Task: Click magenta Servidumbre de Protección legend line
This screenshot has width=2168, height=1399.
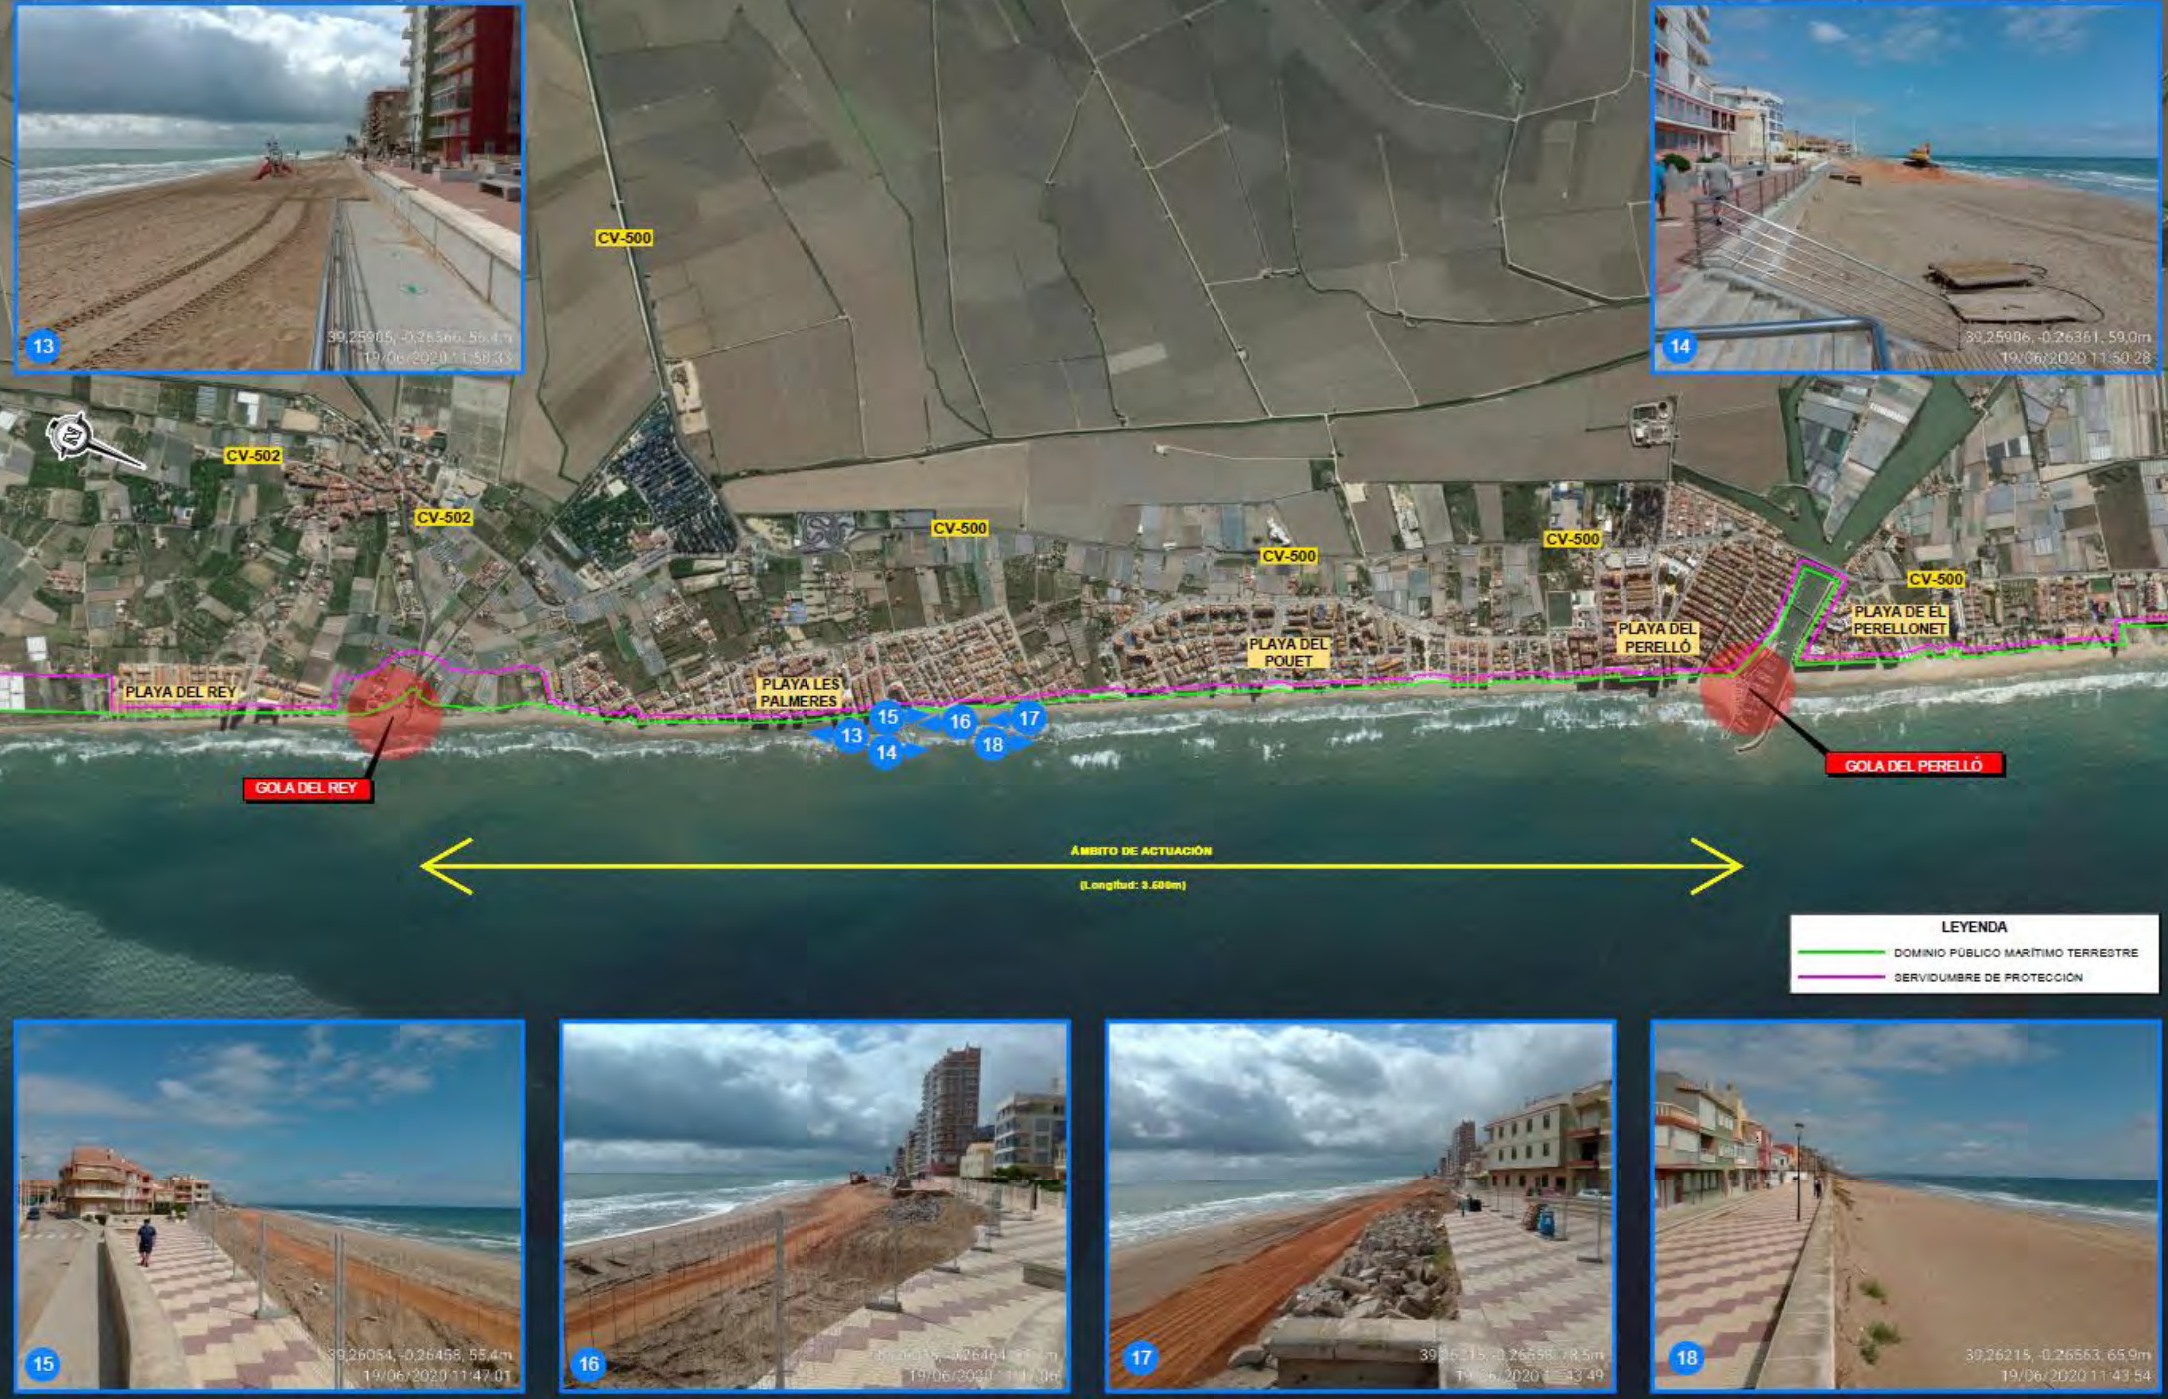Action: tap(1840, 977)
